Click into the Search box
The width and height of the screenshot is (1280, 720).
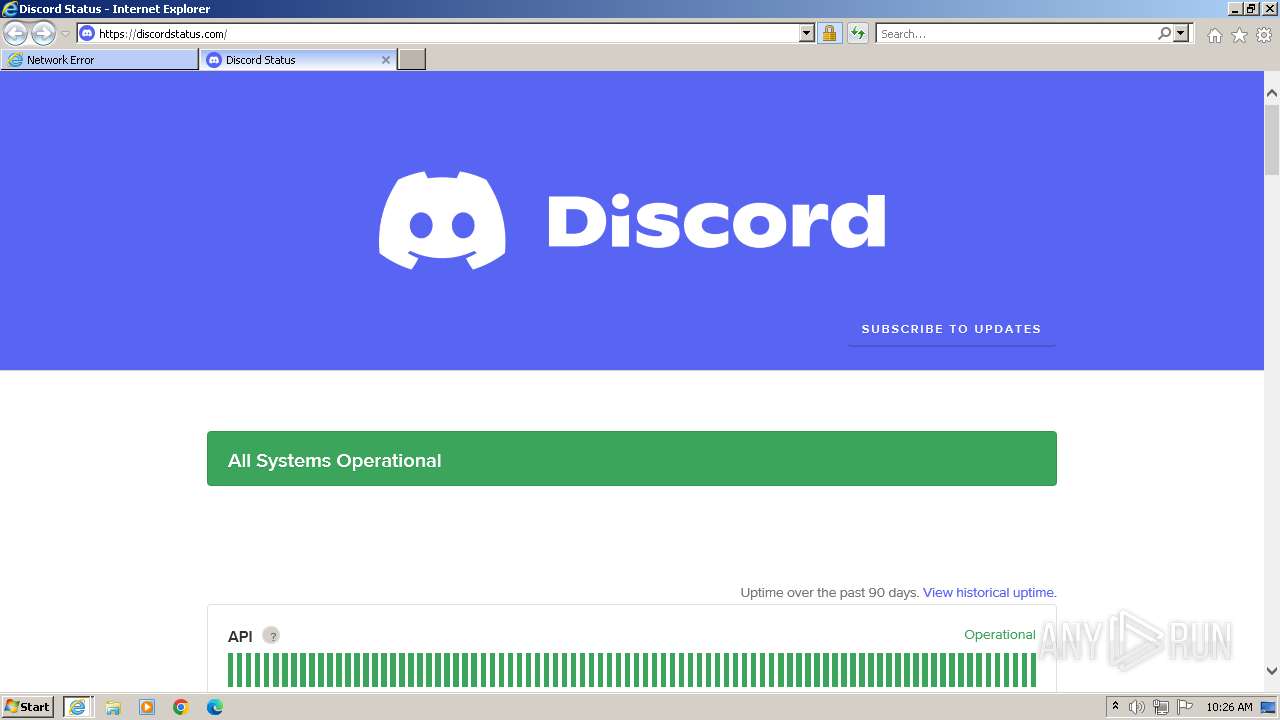[x=1016, y=33]
